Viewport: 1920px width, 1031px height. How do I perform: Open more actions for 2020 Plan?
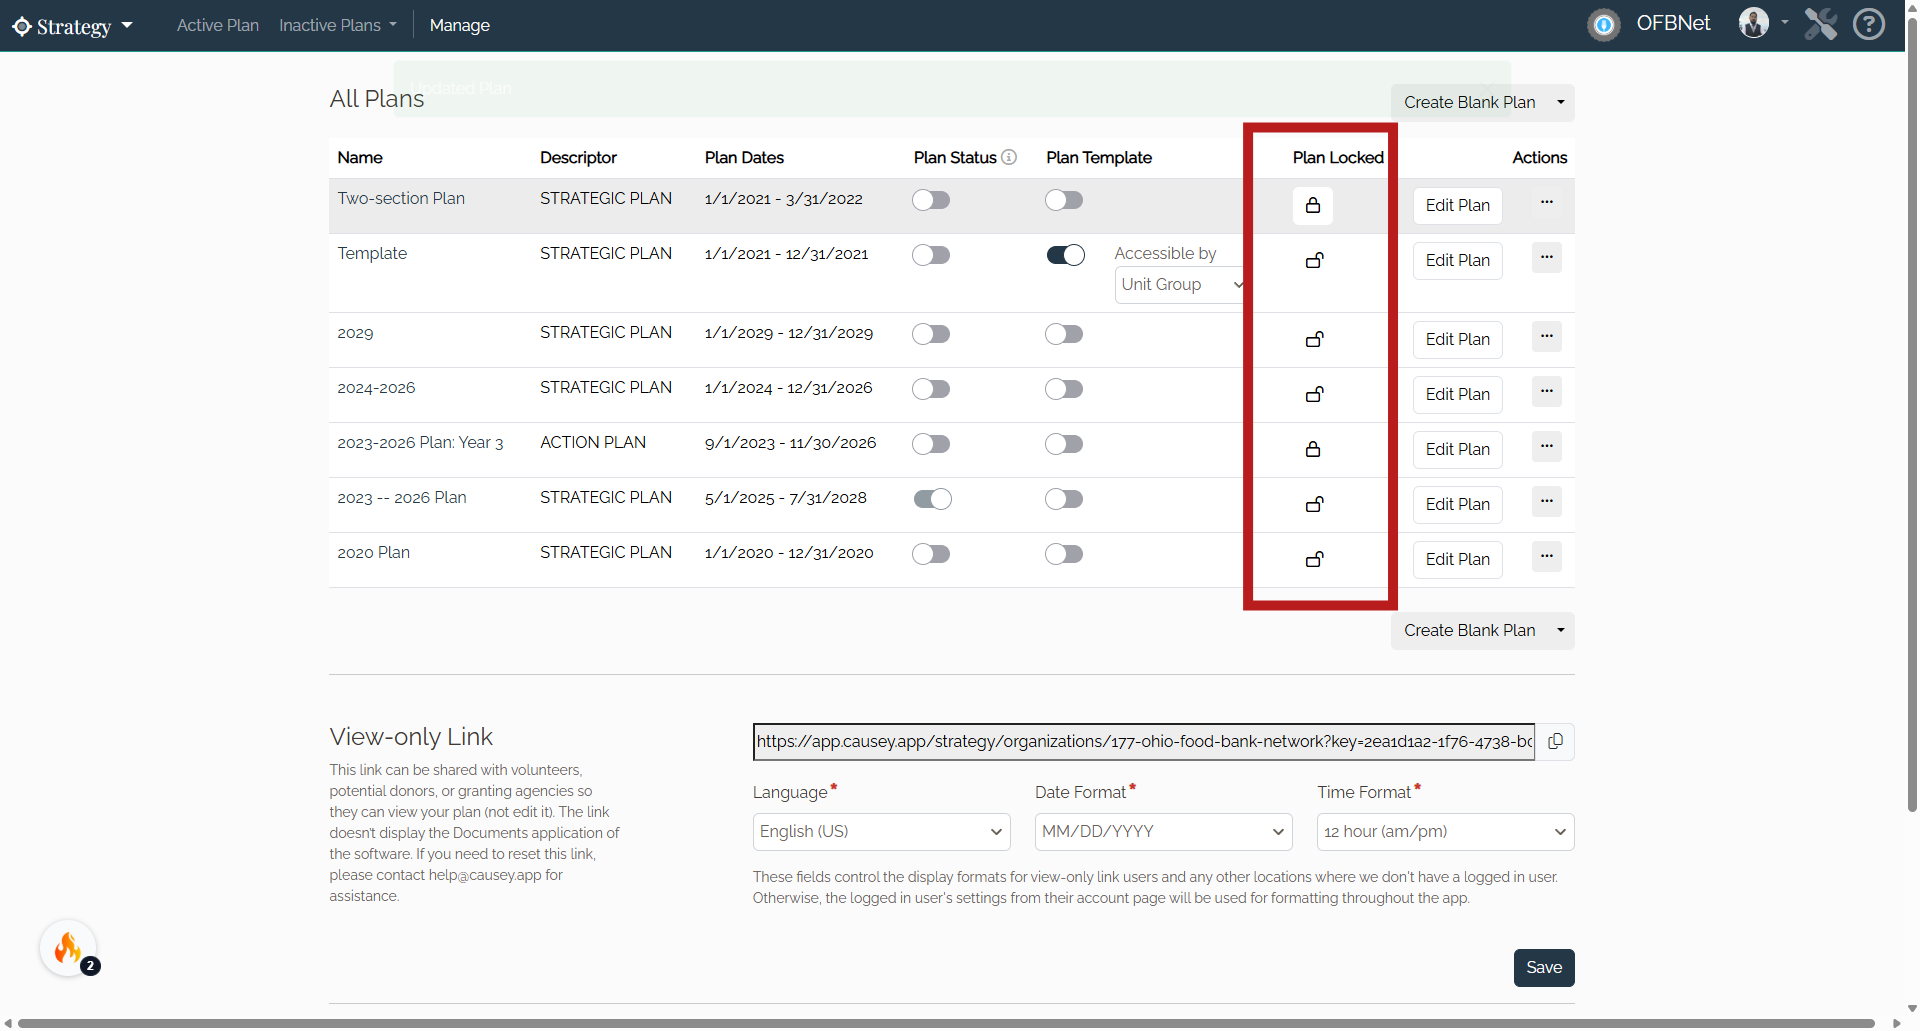[1547, 557]
